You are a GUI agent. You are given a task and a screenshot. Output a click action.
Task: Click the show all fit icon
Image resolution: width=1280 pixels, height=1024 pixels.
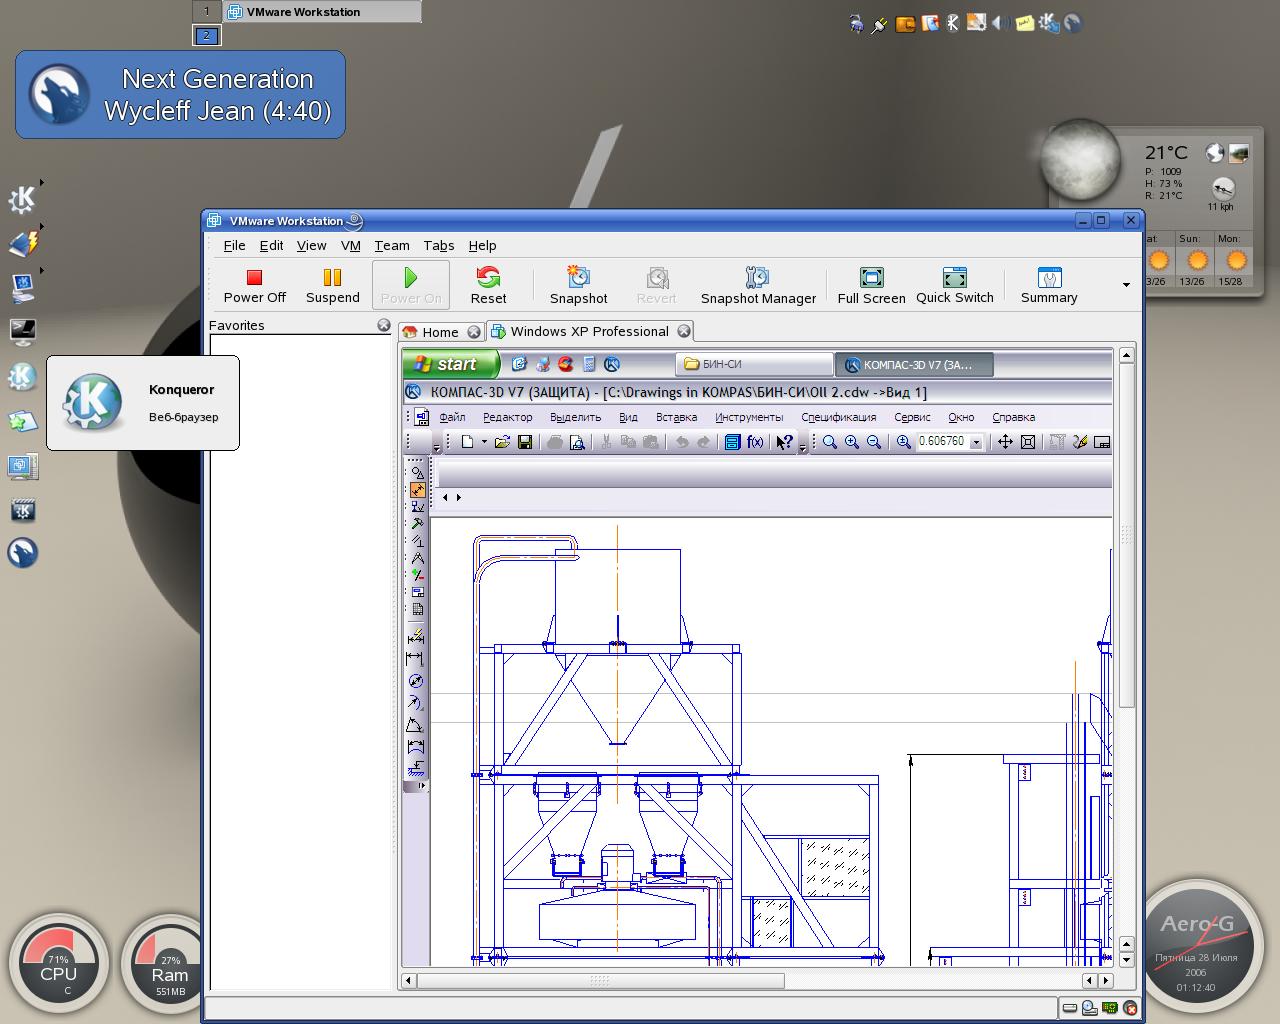[x=1027, y=442]
